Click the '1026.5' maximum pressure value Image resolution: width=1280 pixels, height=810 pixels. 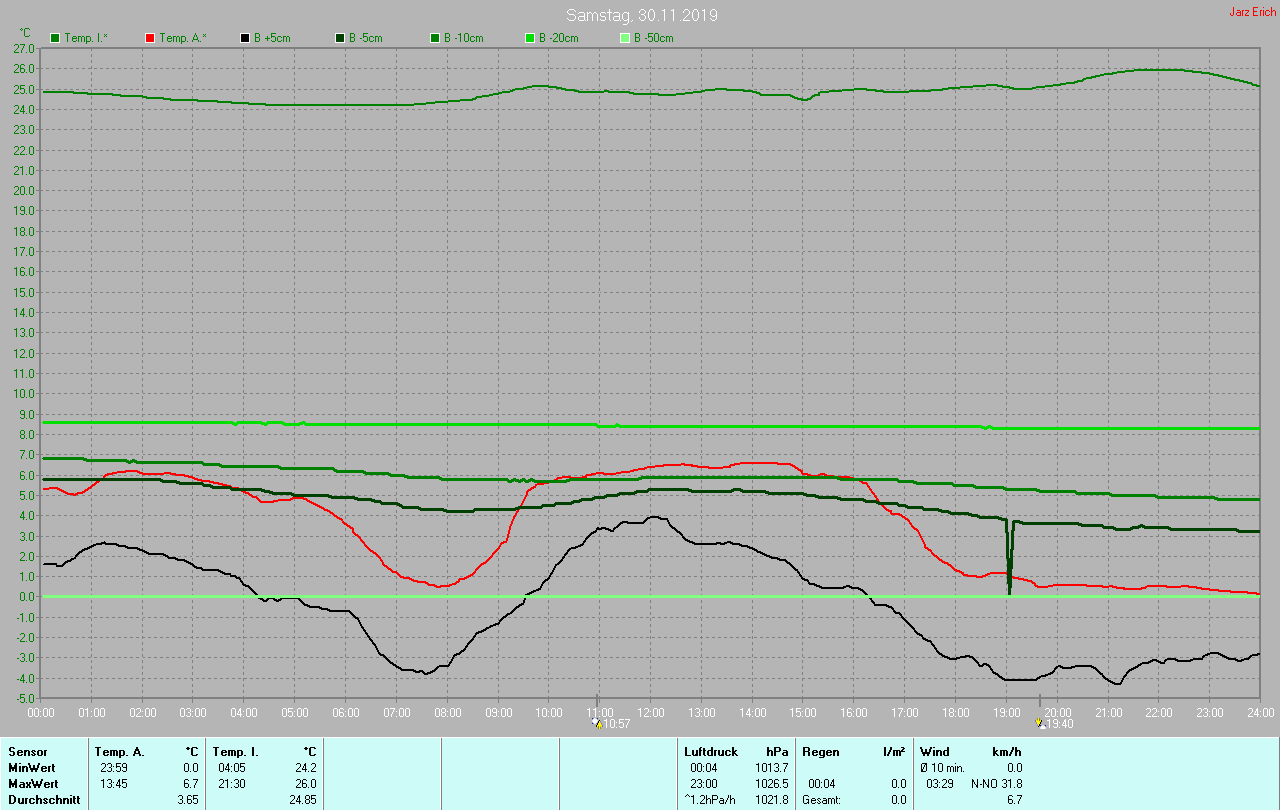771,783
